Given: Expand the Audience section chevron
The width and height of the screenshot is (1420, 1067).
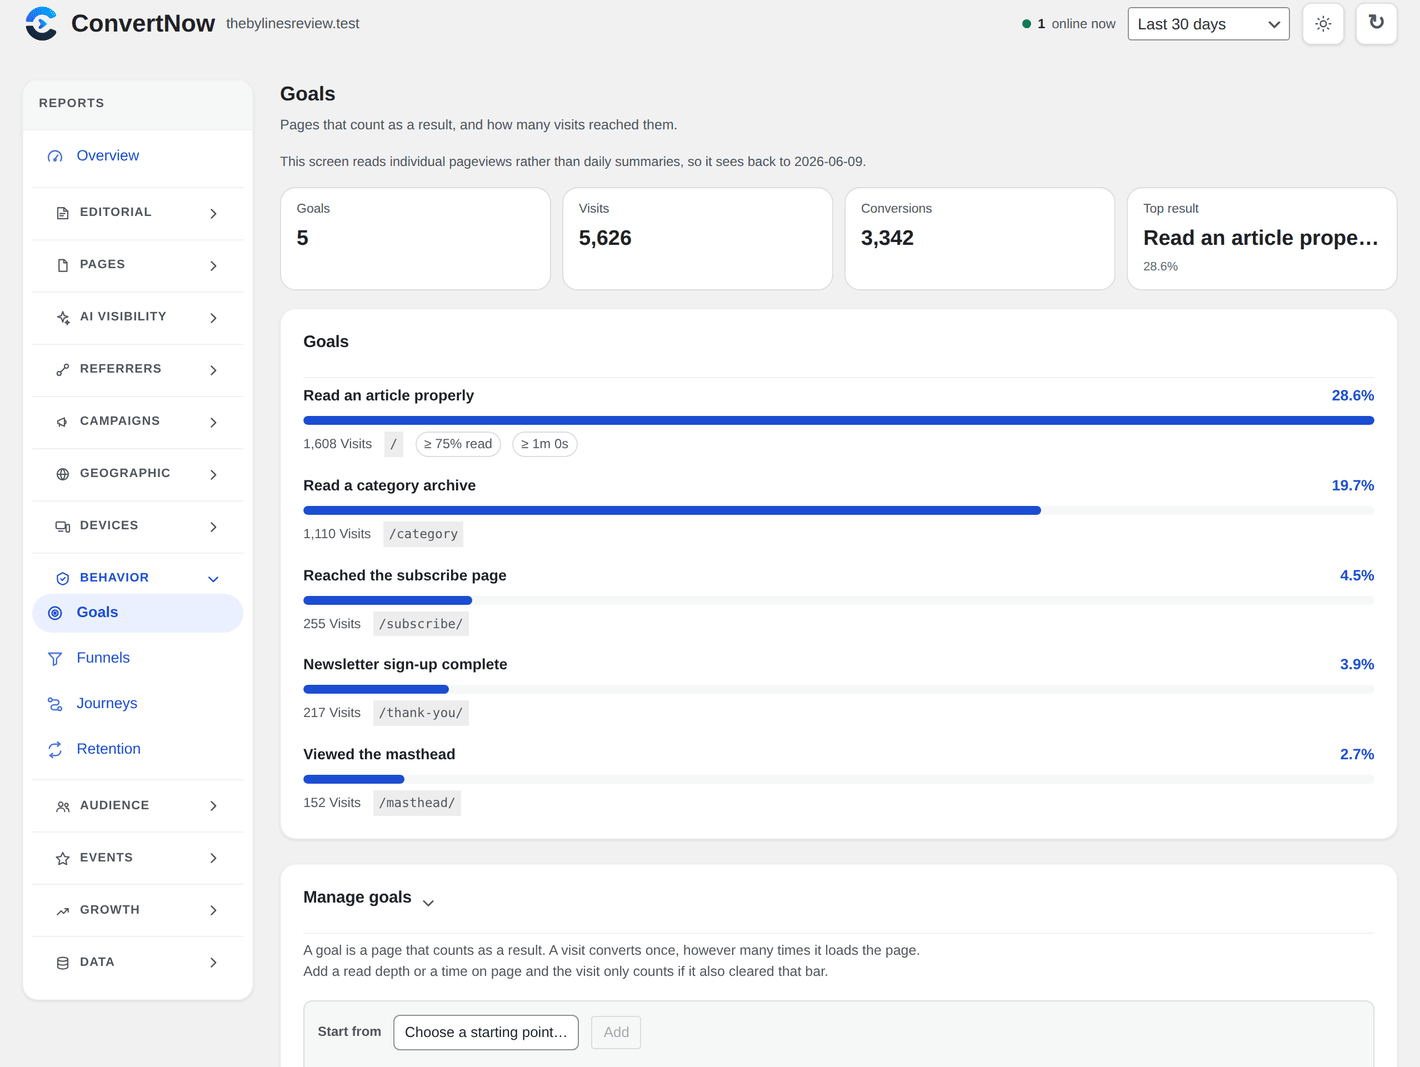Looking at the screenshot, I should tap(213, 806).
